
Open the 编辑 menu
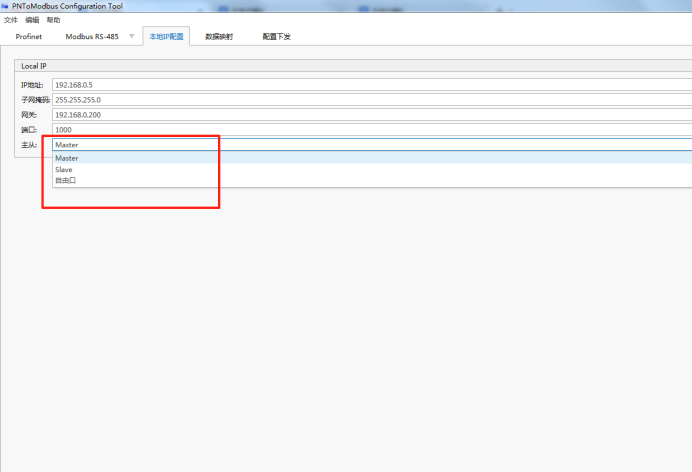pos(32,20)
